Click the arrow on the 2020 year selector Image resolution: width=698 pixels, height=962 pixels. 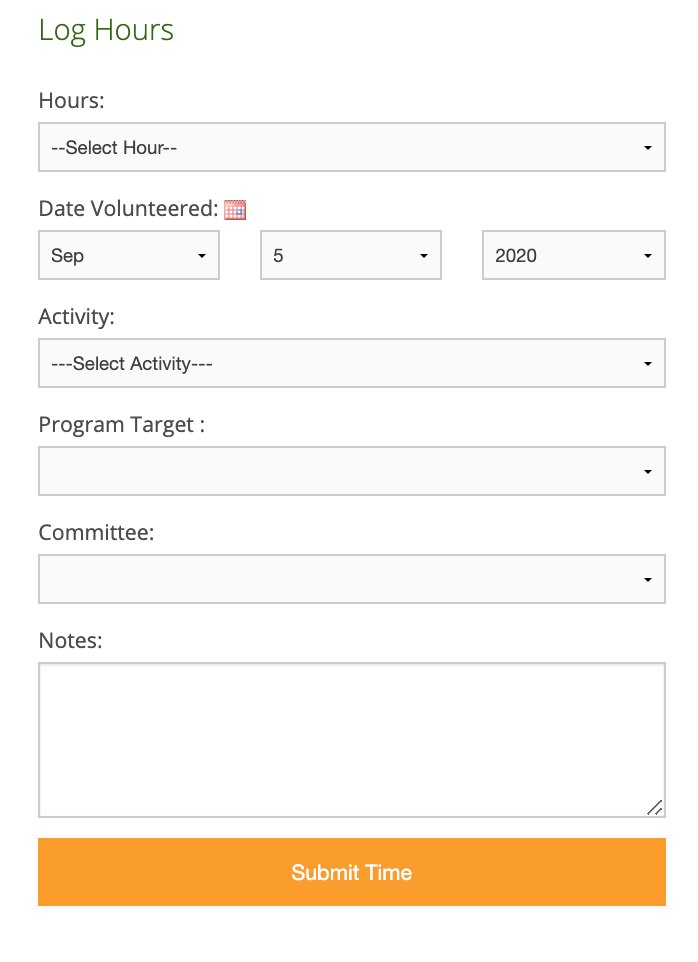click(648, 256)
